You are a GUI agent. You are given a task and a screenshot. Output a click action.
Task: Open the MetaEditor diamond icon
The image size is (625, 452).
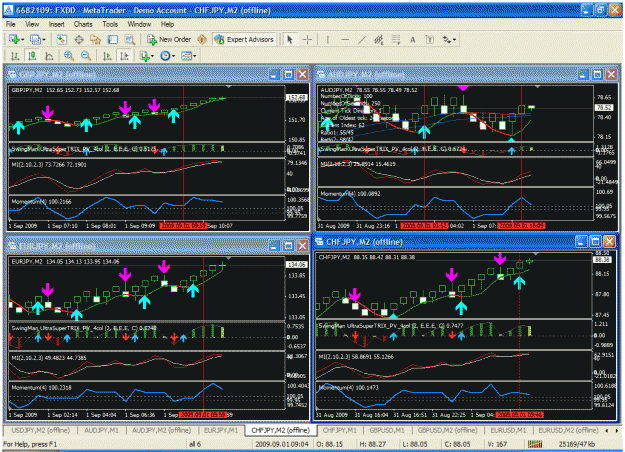(x=202, y=39)
